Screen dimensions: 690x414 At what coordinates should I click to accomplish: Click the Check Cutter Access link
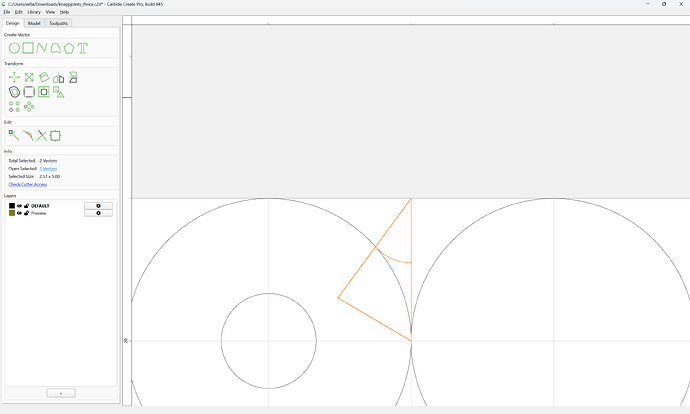click(x=28, y=184)
